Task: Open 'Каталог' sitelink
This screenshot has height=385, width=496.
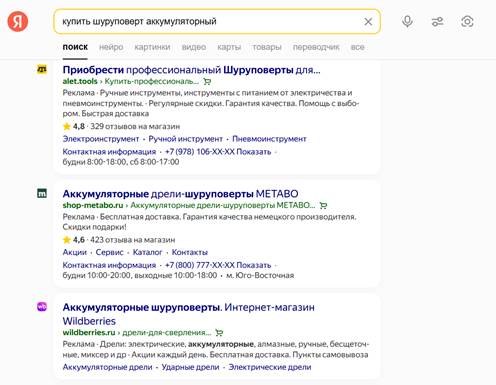Action: point(147,252)
